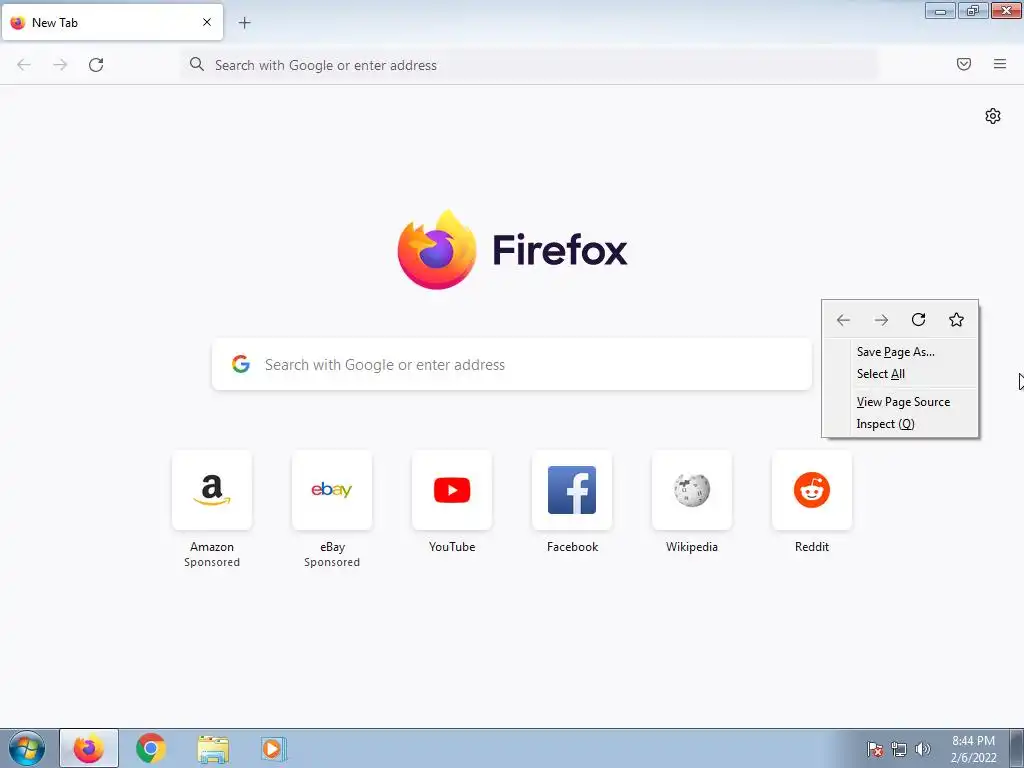Click the taskbar clock showing 8:44 PM
Image resolution: width=1024 pixels, height=768 pixels.
(x=973, y=749)
